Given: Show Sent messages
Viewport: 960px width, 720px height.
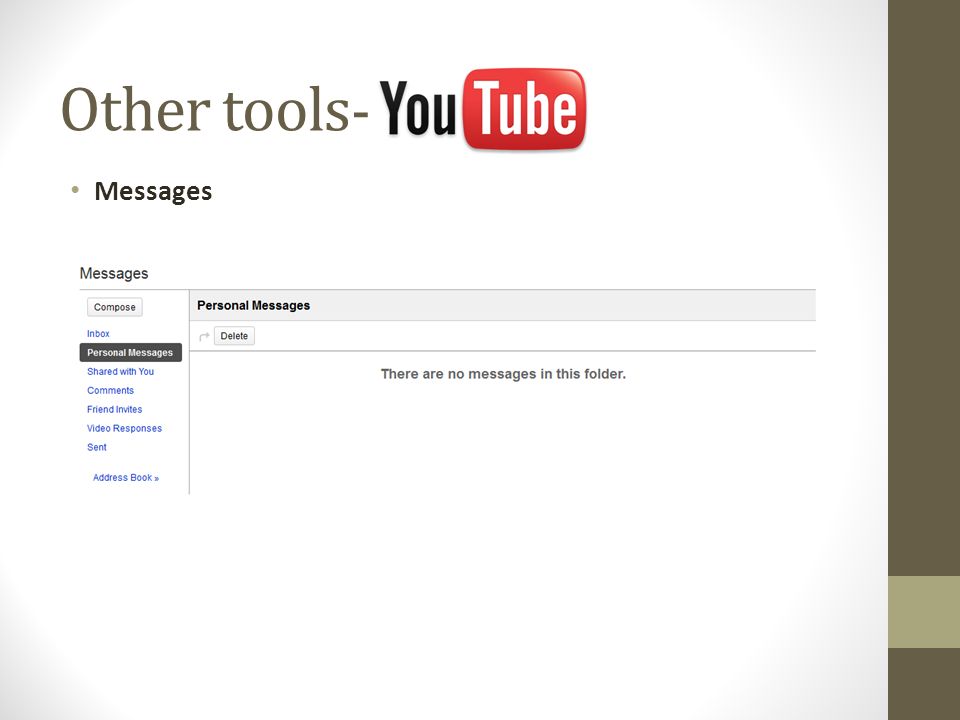Looking at the screenshot, I should 97,448.
